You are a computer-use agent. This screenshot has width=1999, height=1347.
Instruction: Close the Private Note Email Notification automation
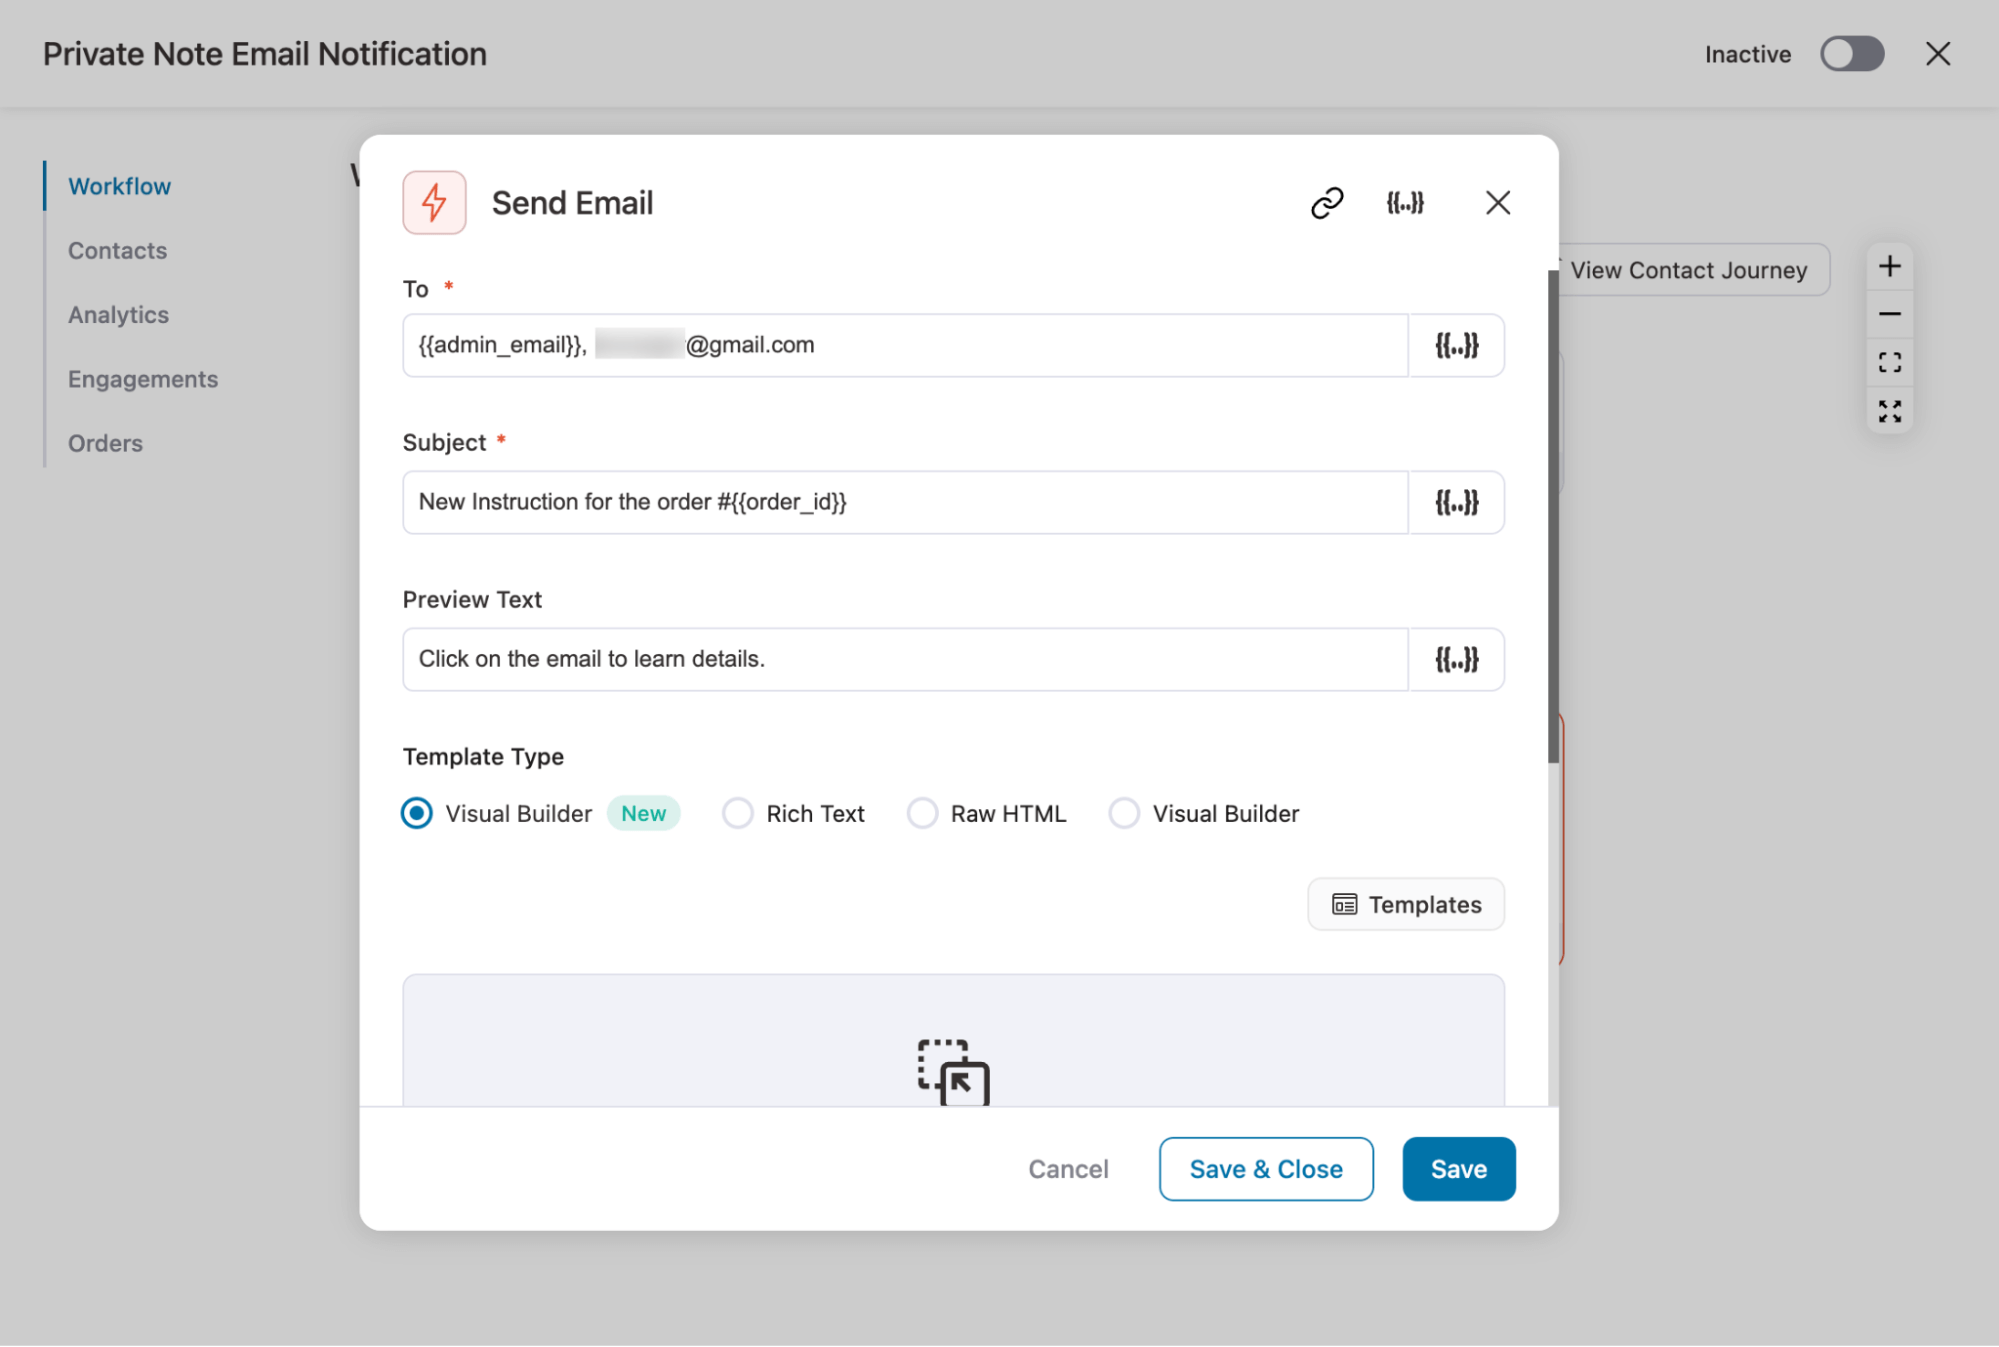pyautogui.click(x=1937, y=54)
